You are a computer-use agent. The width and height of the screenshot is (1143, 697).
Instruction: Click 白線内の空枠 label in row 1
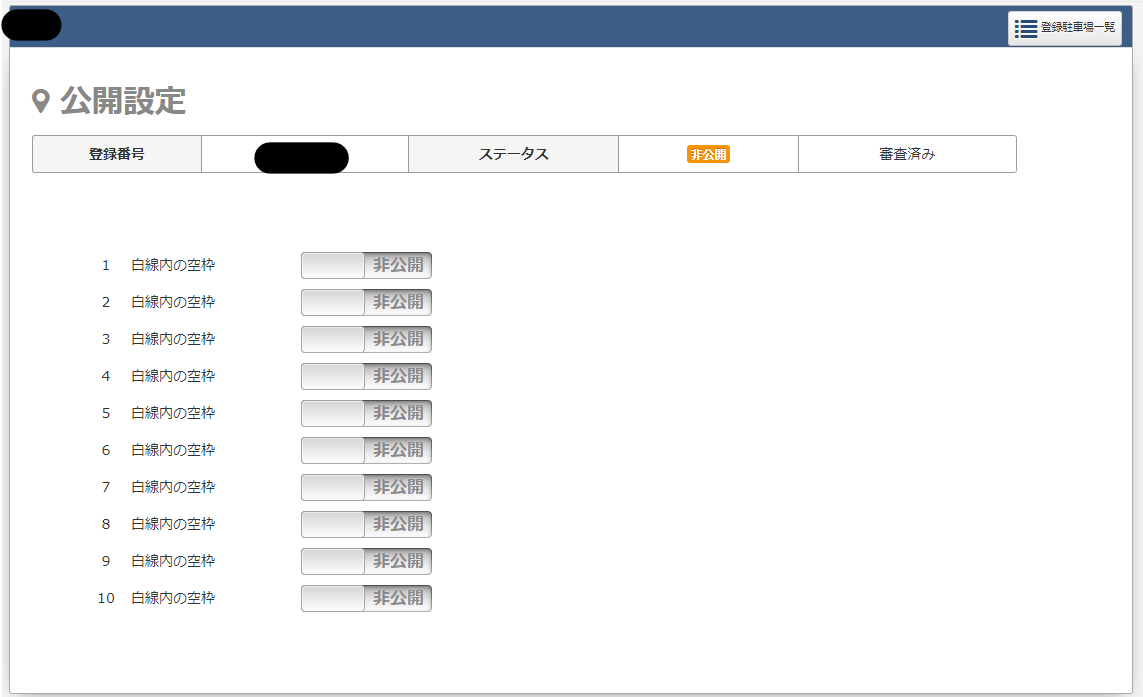173,265
